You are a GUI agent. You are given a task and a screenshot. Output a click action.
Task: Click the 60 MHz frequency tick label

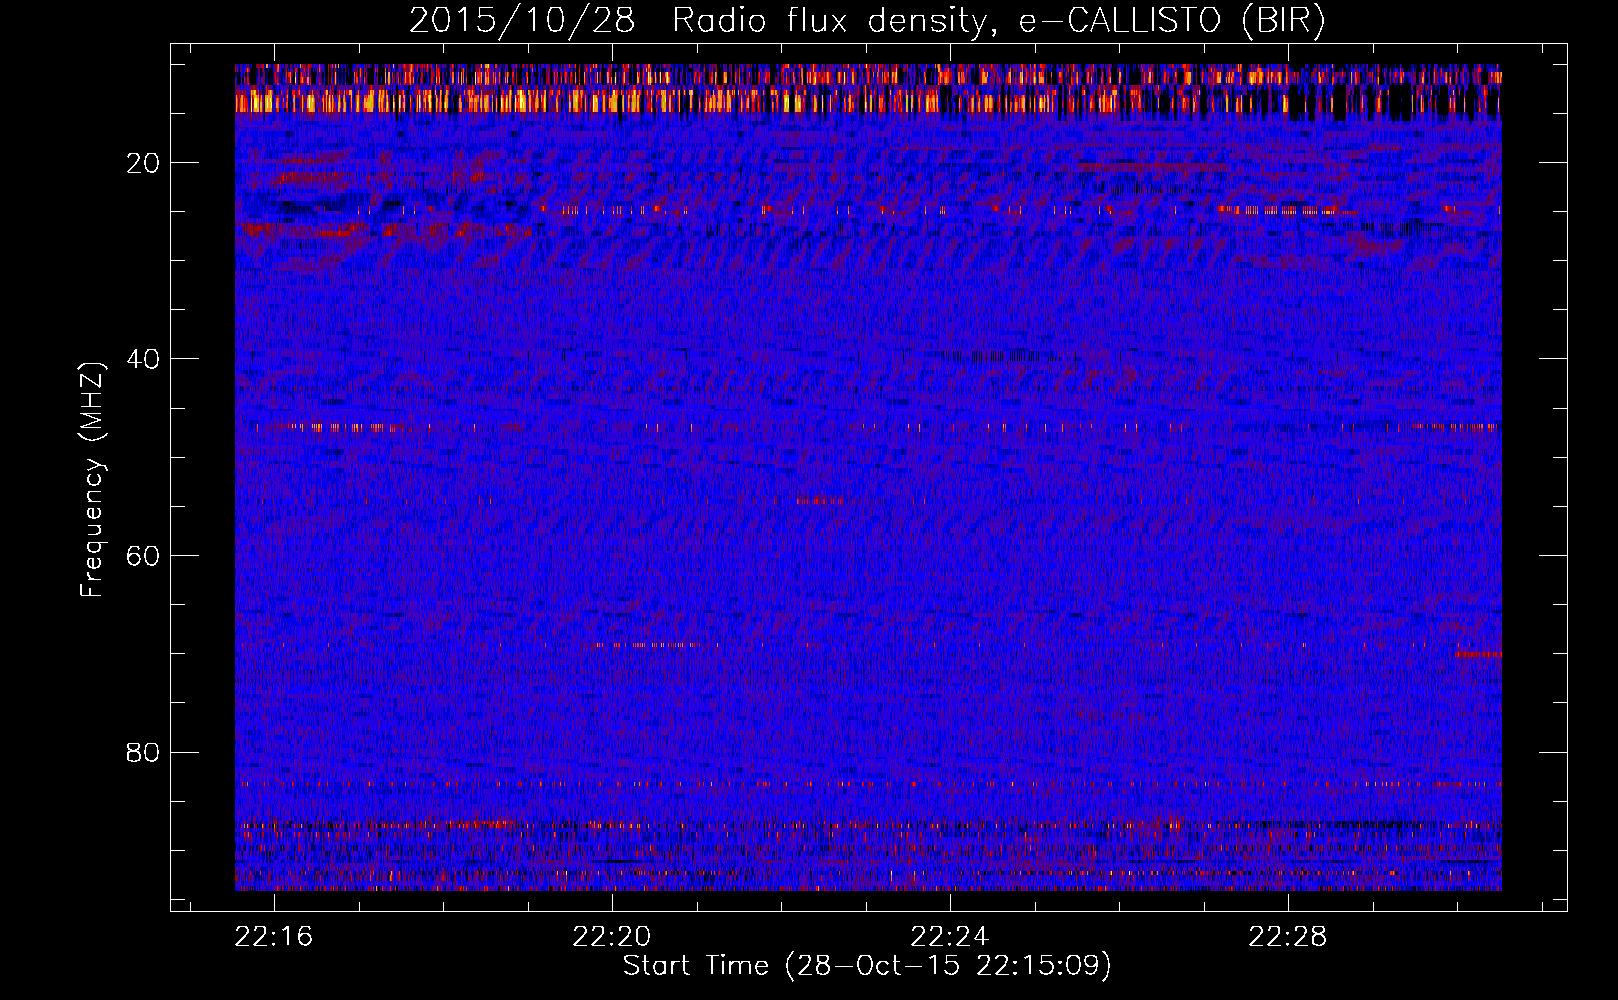(143, 556)
